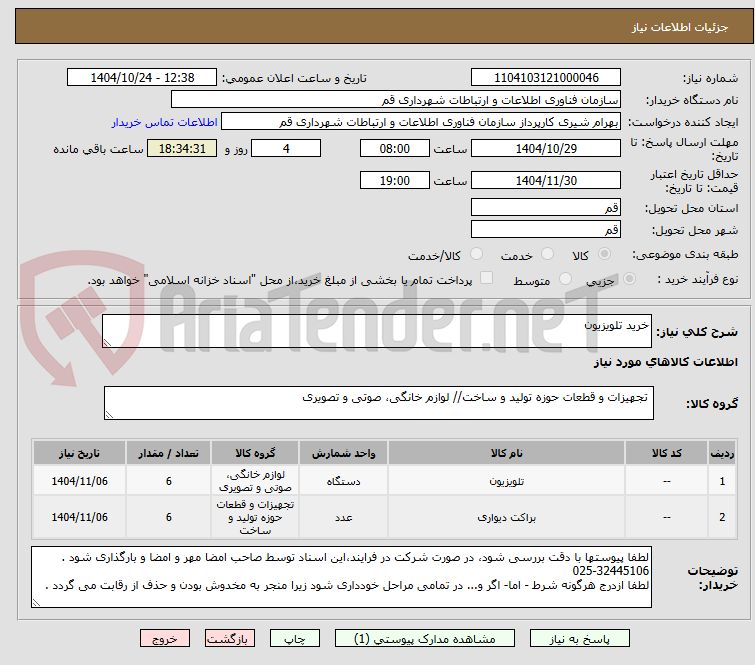755x665 pixels.
Task: Click the deadline time field 08:00
Action: [394, 148]
